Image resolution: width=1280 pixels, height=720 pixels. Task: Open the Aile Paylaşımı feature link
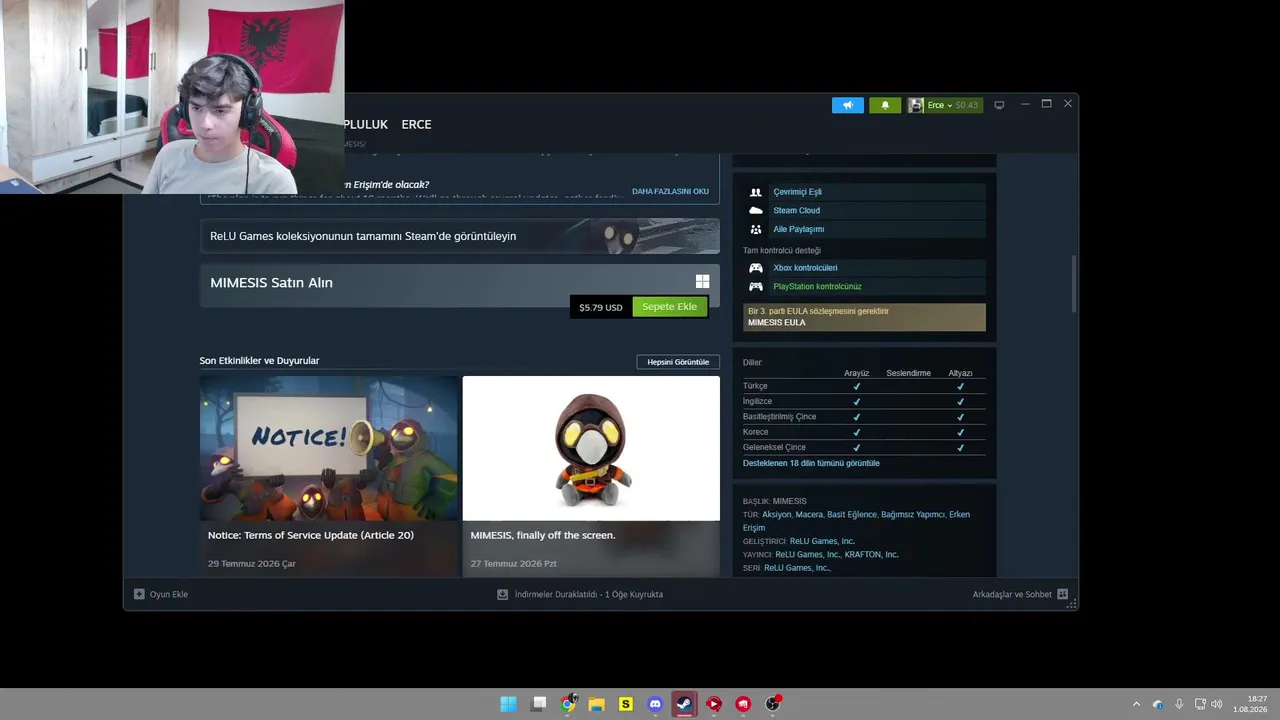click(x=798, y=229)
